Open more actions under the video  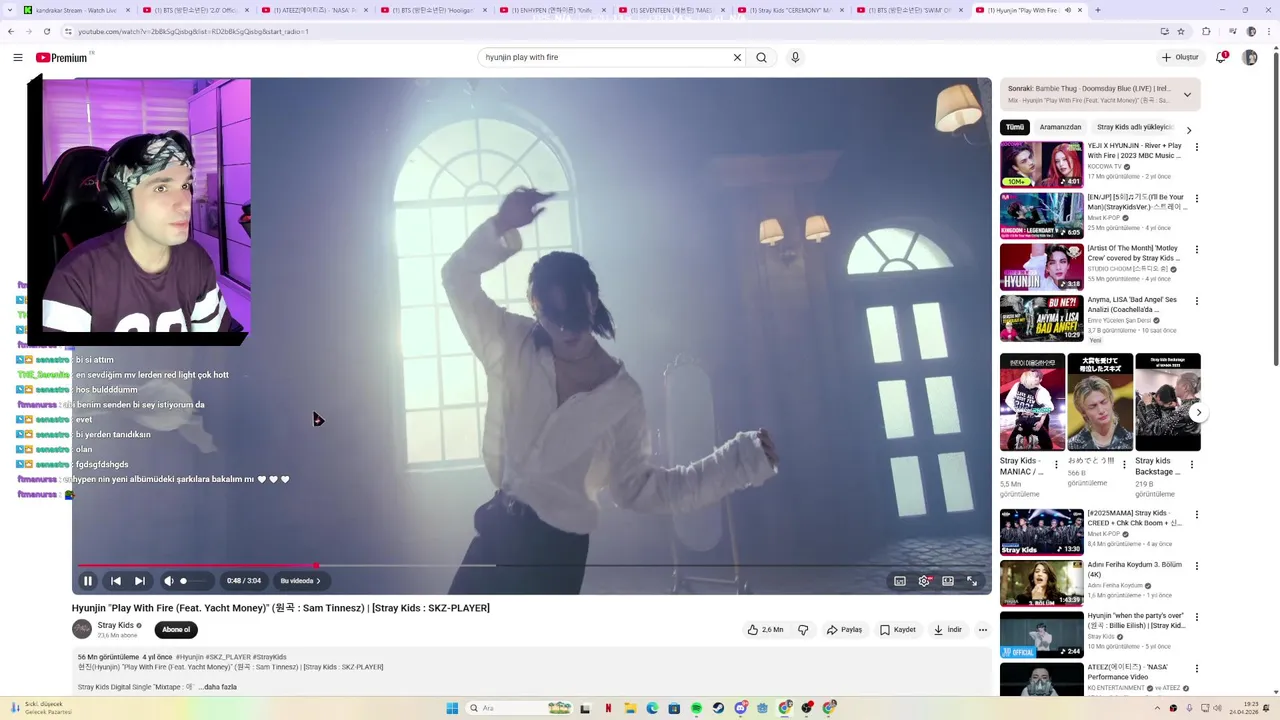click(983, 630)
